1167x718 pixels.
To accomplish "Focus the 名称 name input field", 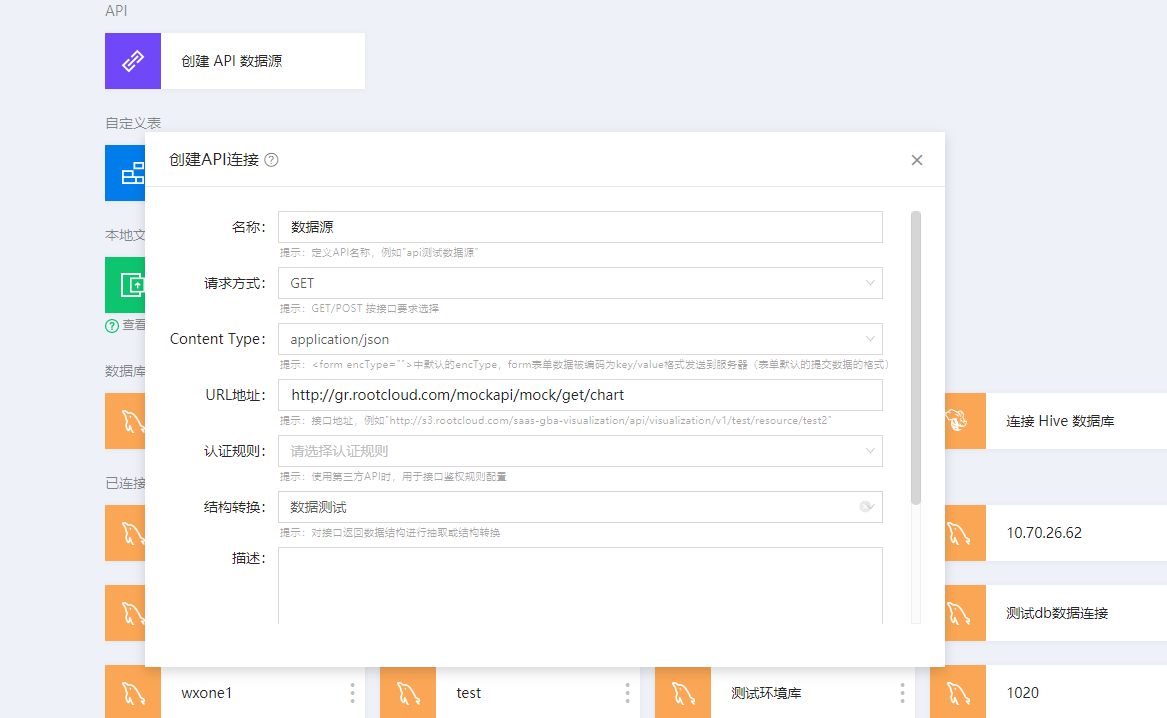I will [580, 227].
